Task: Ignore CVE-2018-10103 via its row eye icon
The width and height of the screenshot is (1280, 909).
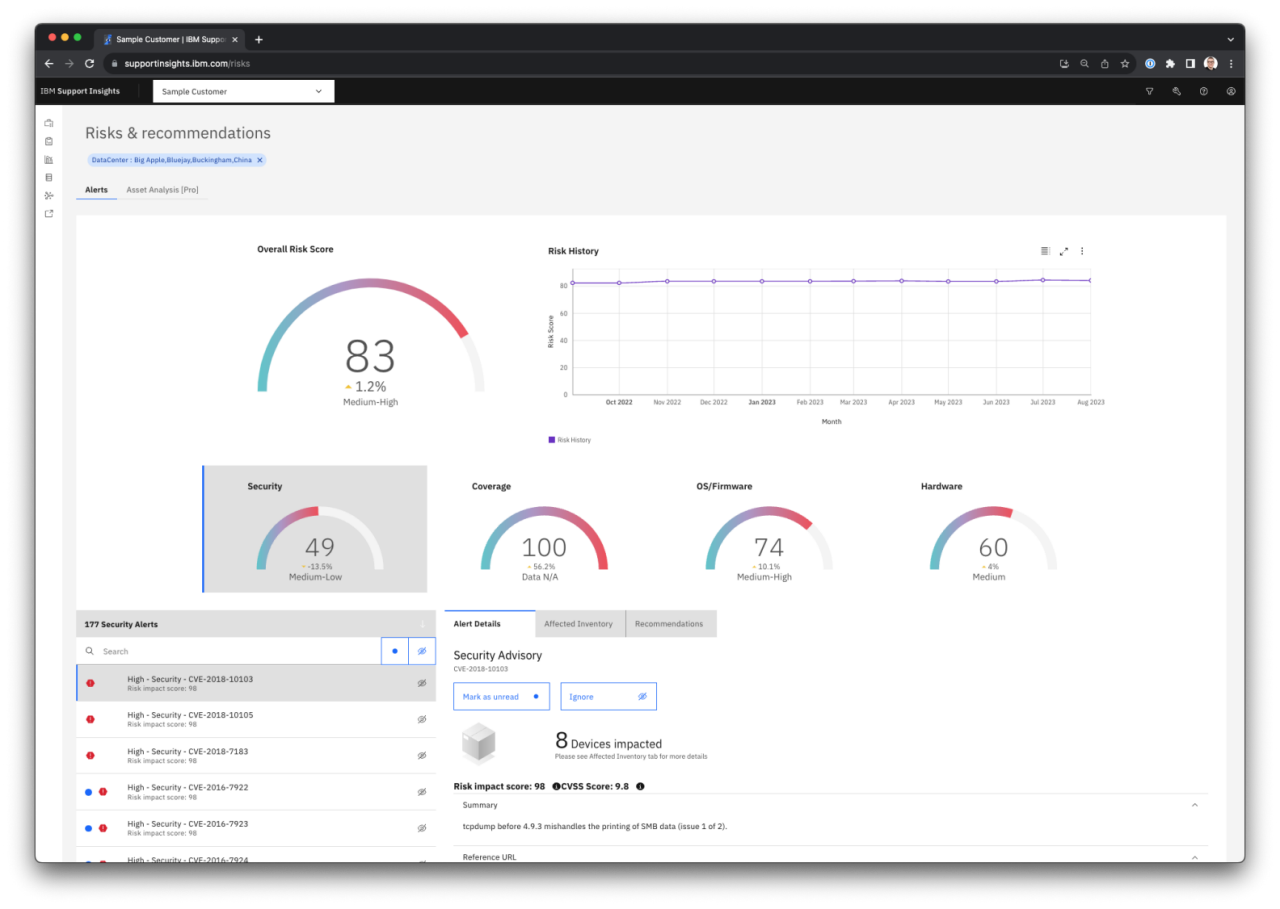Action: click(422, 683)
